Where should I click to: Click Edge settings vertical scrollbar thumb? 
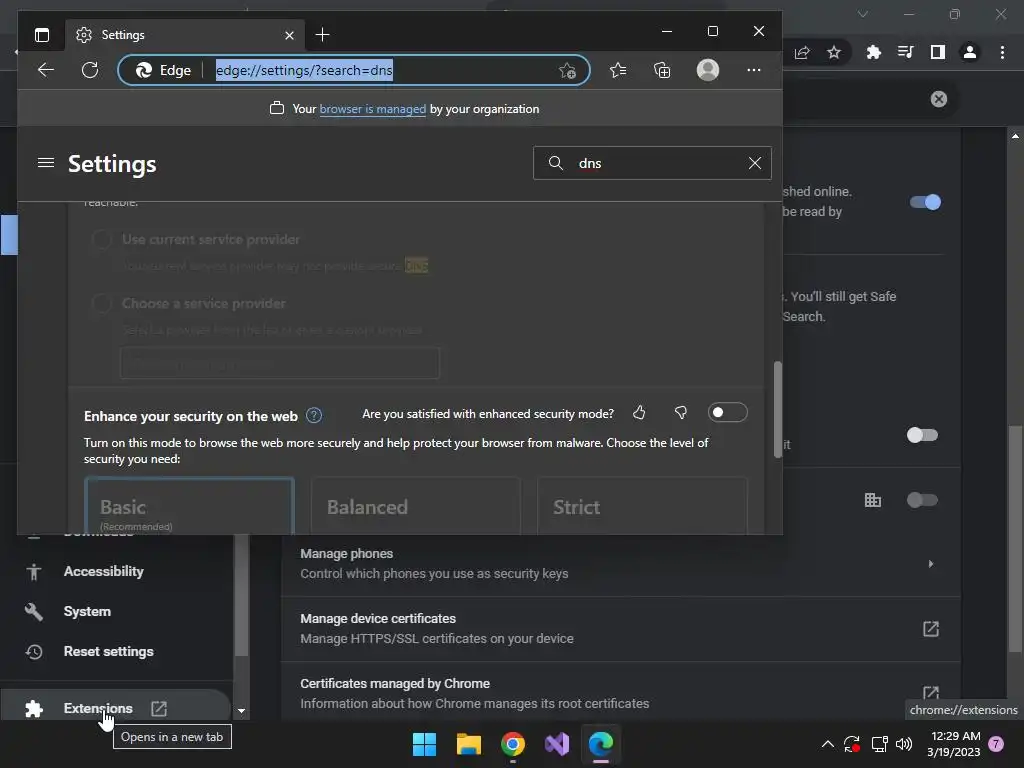click(x=777, y=409)
